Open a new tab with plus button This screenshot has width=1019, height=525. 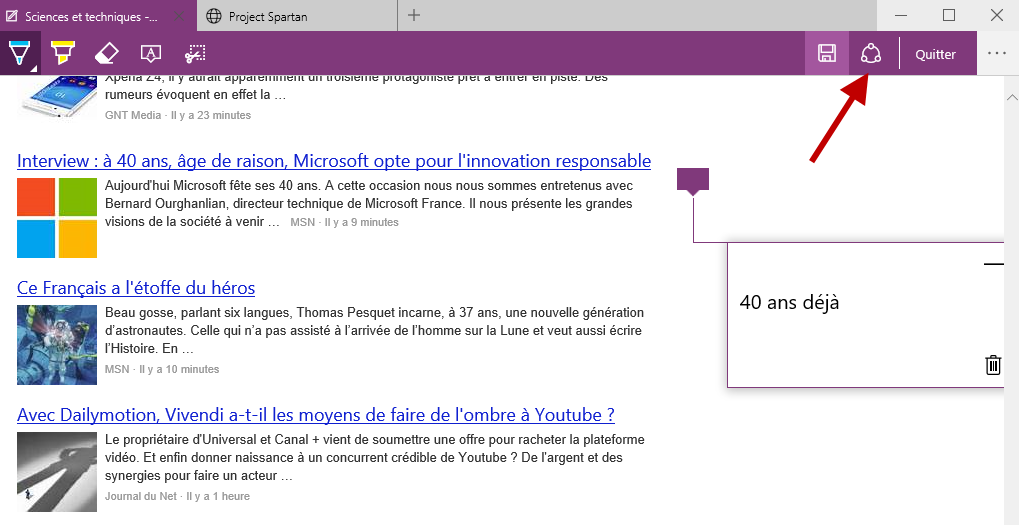pos(414,15)
